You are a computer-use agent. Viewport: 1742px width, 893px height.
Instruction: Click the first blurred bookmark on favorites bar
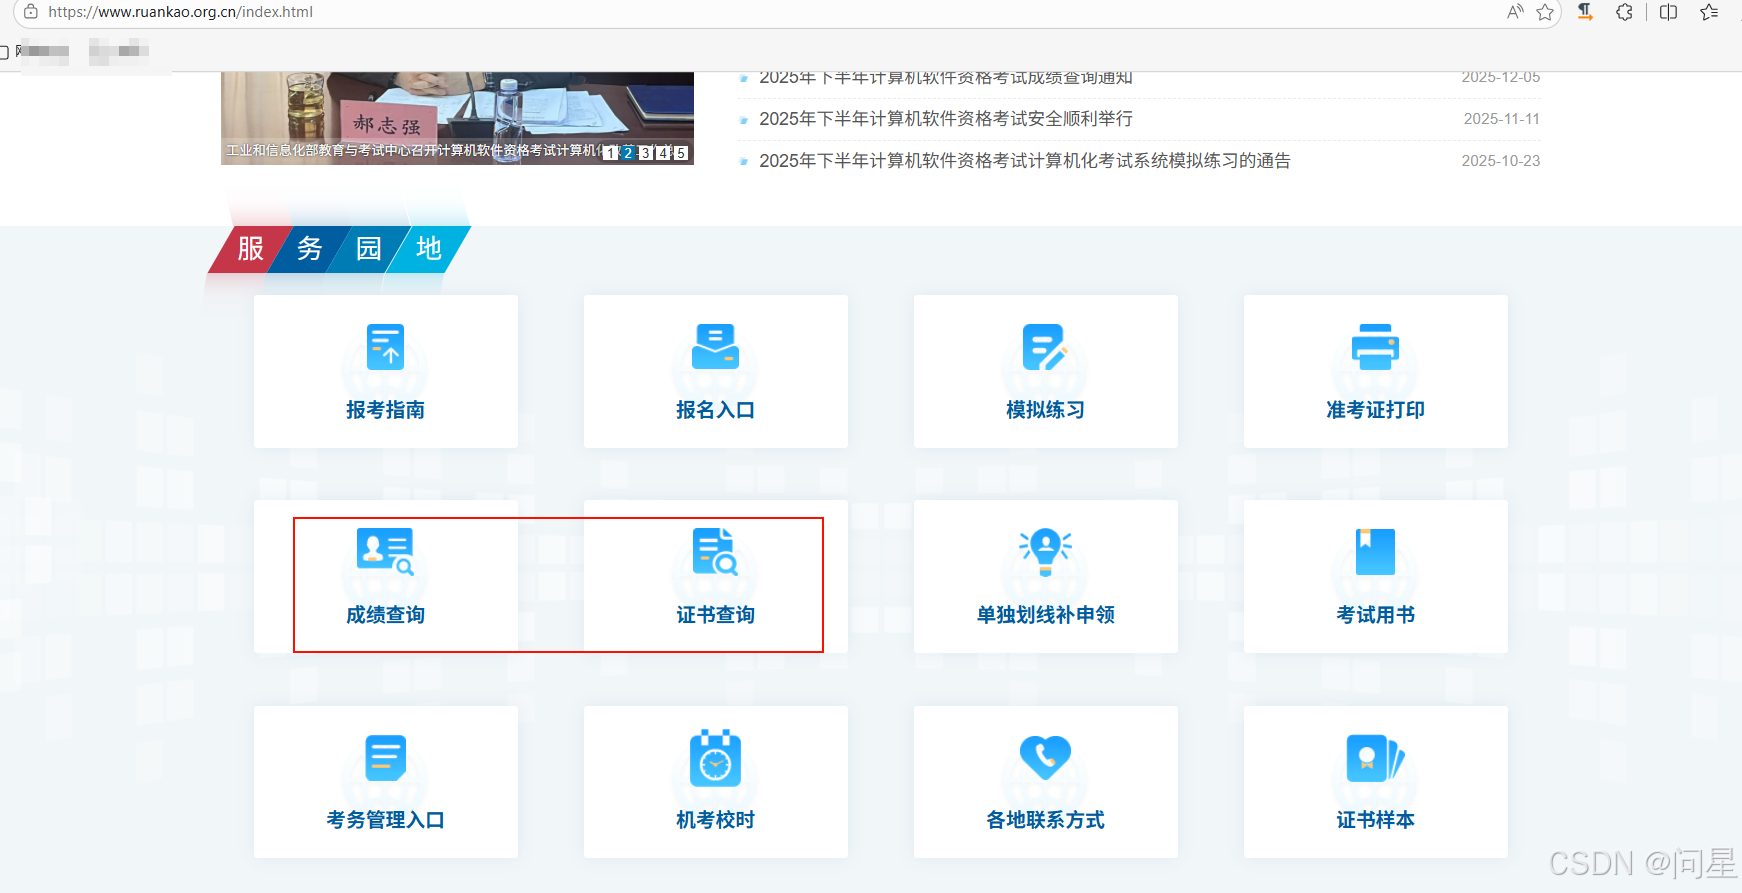click(x=43, y=50)
